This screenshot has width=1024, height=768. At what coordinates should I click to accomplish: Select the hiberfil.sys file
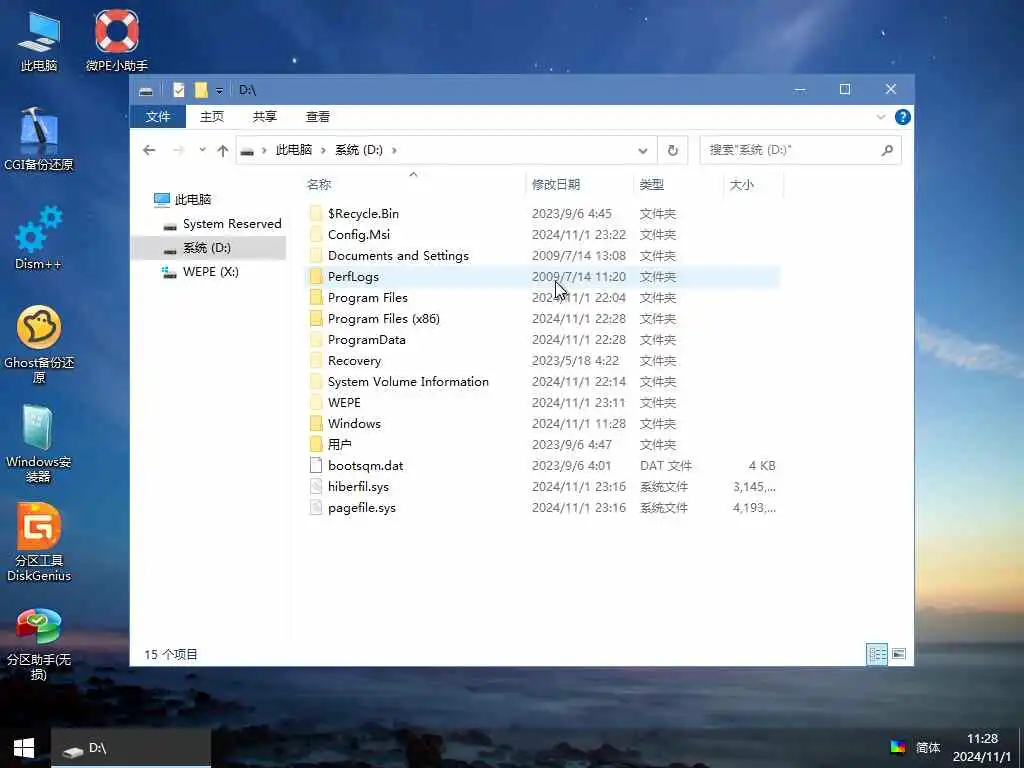358,487
